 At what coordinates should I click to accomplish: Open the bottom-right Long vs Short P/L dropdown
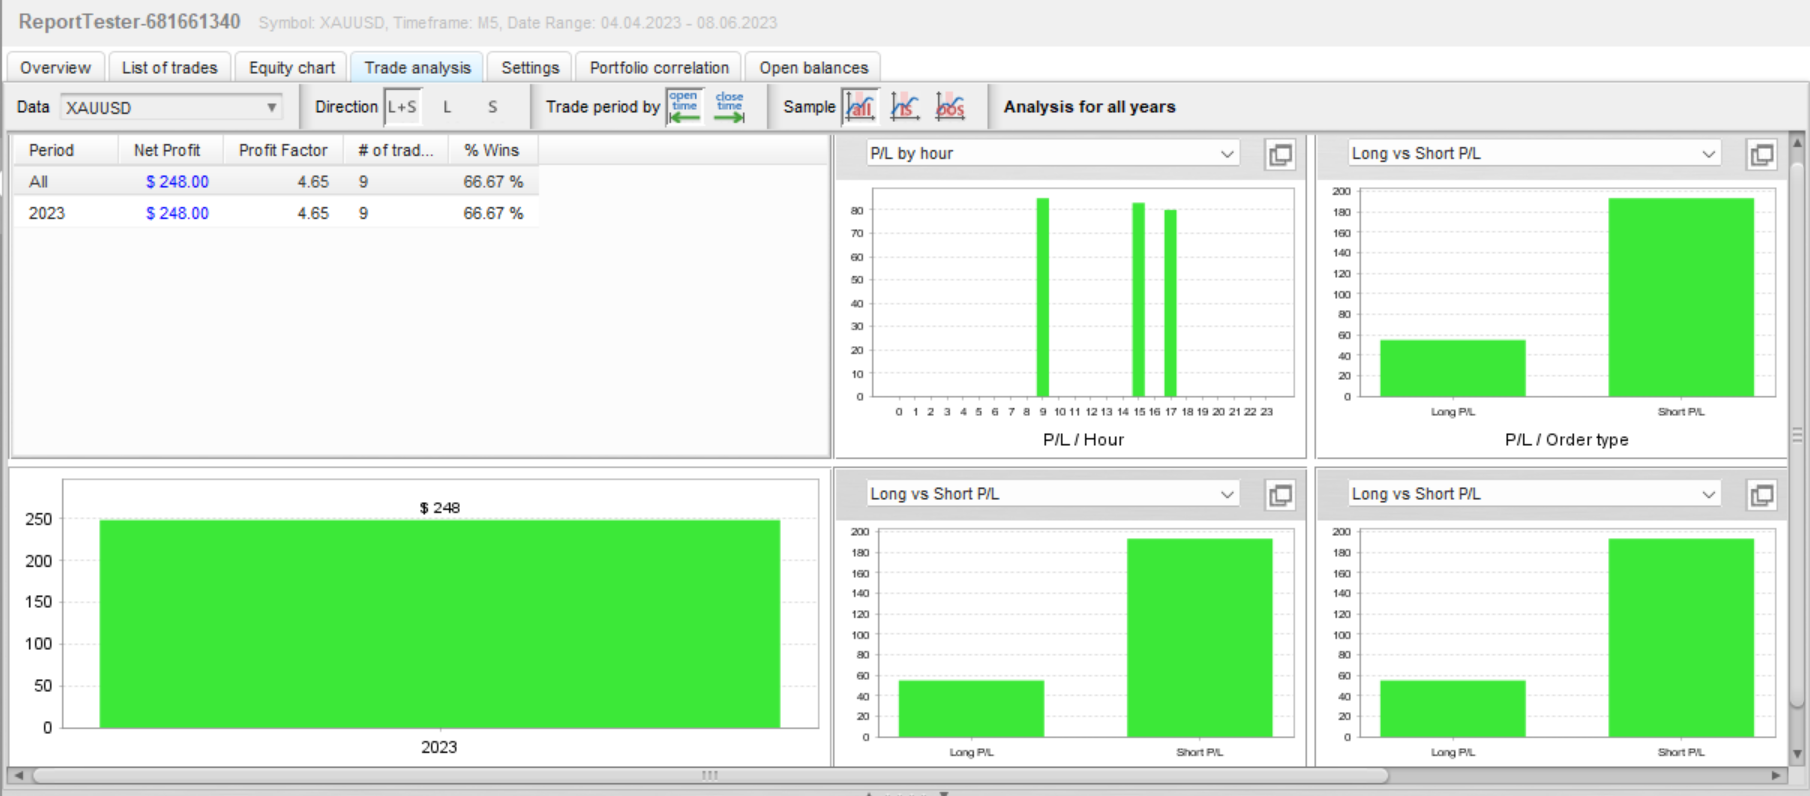click(1533, 494)
